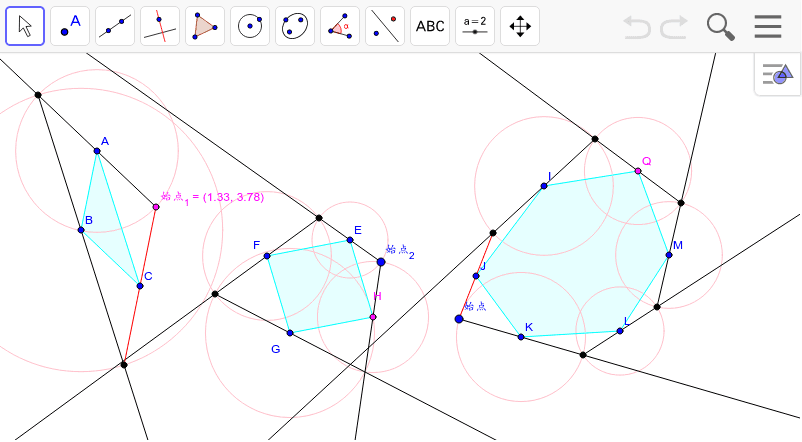The height and width of the screenshot is (442, 802).
Task: Select the Polygon tool
Action: pos(205,26)
